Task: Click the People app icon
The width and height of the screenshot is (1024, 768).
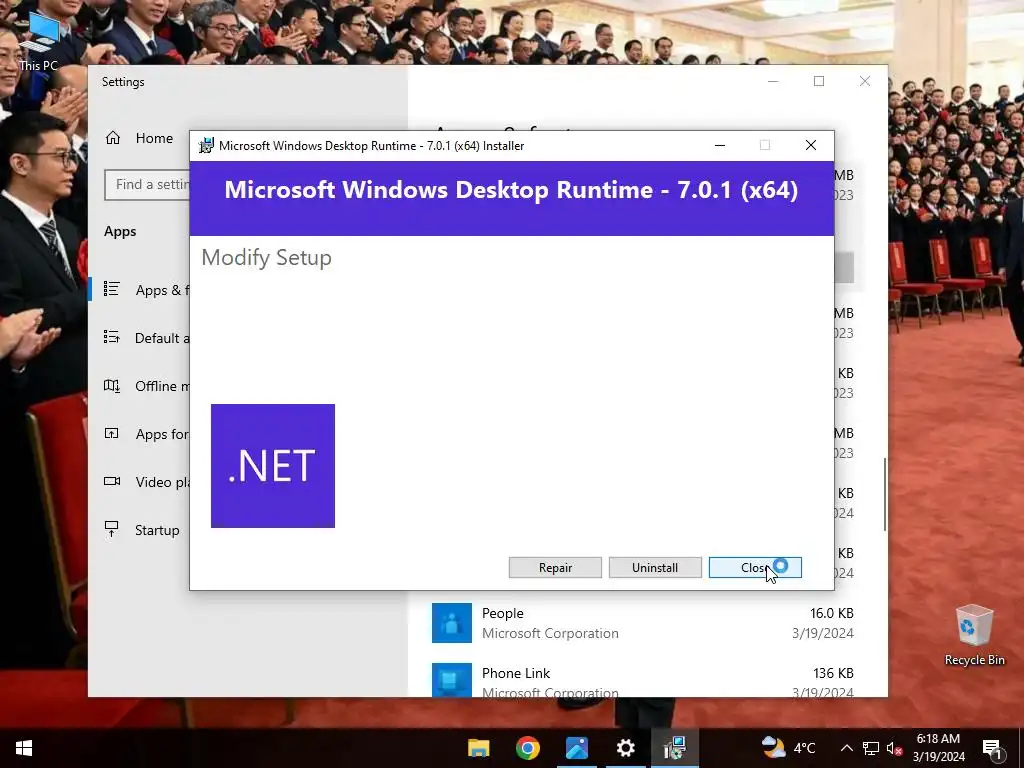Action: click(452, 623)
